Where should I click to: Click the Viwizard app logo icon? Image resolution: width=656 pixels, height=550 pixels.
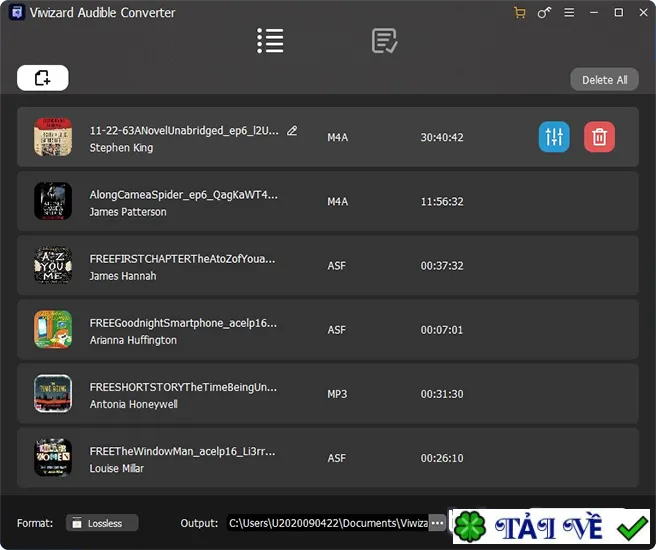click(17, 13)
